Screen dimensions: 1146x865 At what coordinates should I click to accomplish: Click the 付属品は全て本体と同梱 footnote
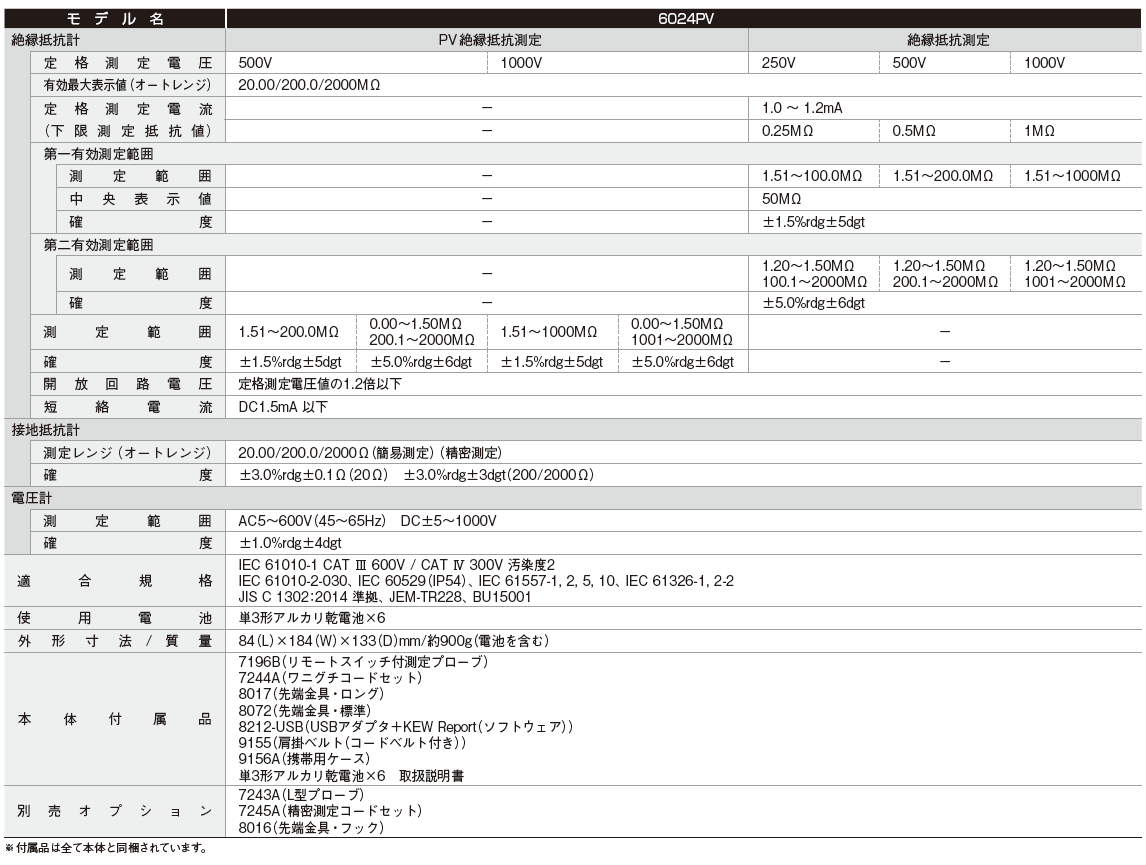[x=107, y=848]
